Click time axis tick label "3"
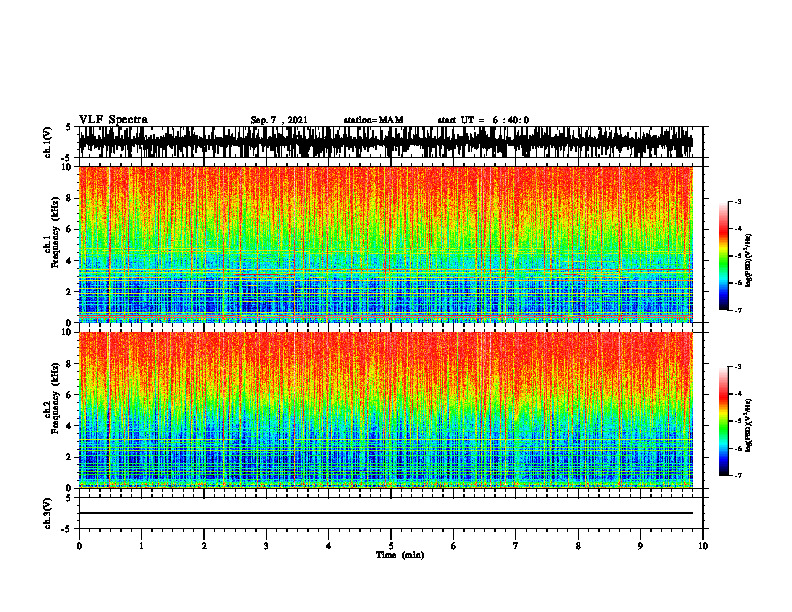The height and width of the screenshot is (612, 792). pyautogui.click(x=266, y=546)
